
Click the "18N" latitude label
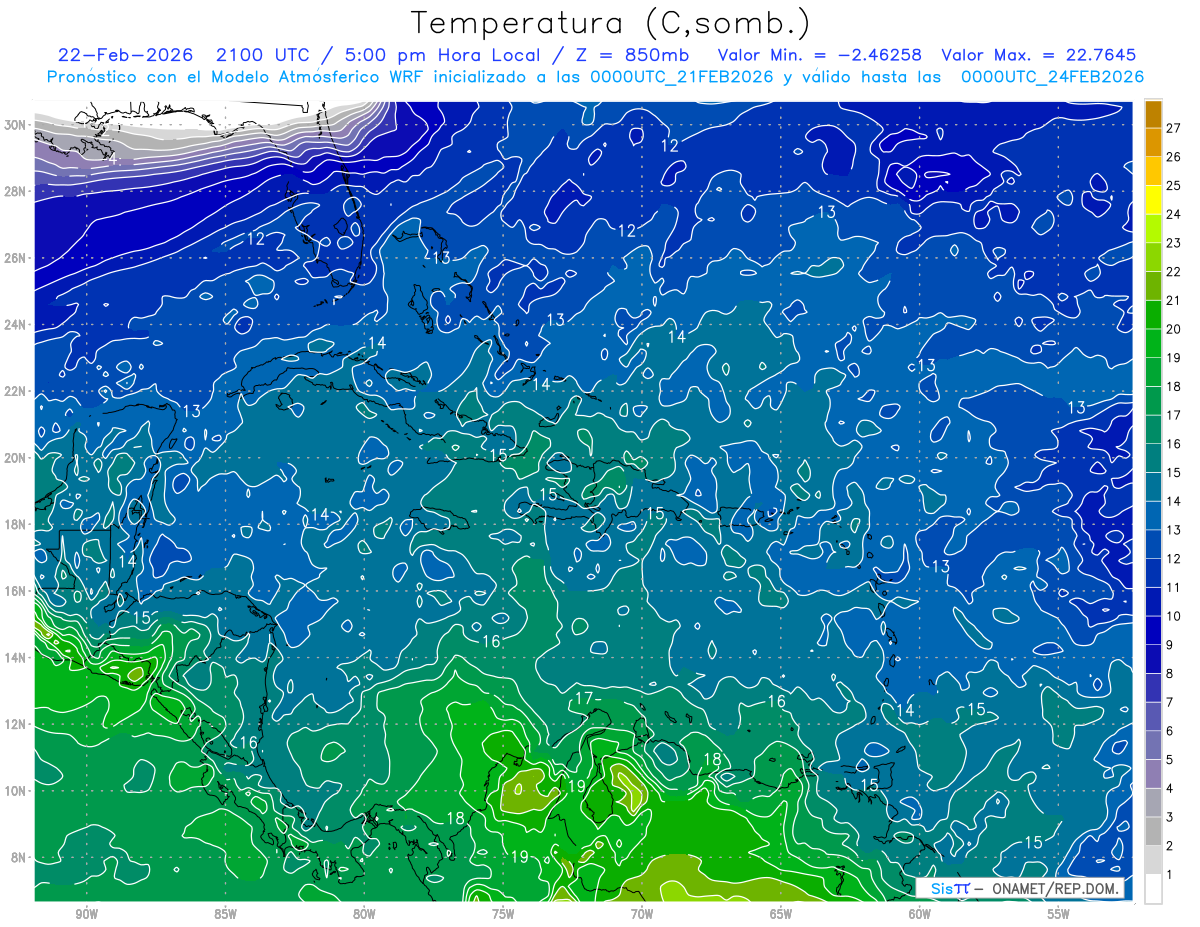click(x=15, y=525)
